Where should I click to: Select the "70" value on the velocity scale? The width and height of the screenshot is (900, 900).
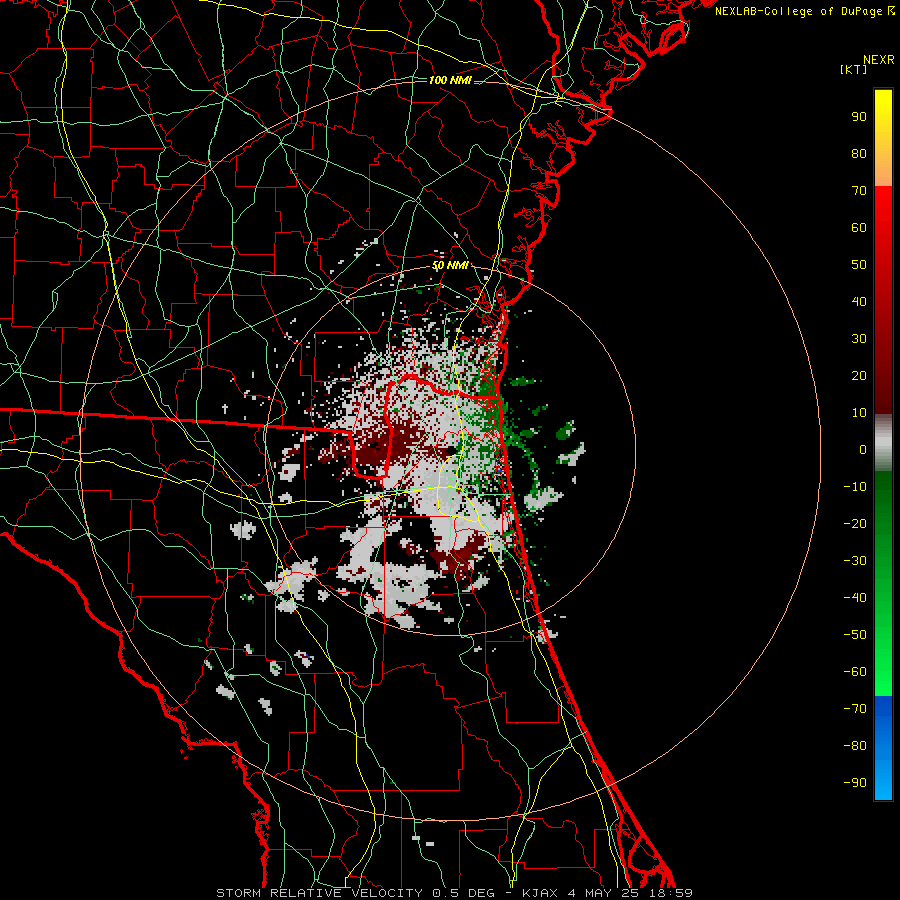click(x=859, y=191)
